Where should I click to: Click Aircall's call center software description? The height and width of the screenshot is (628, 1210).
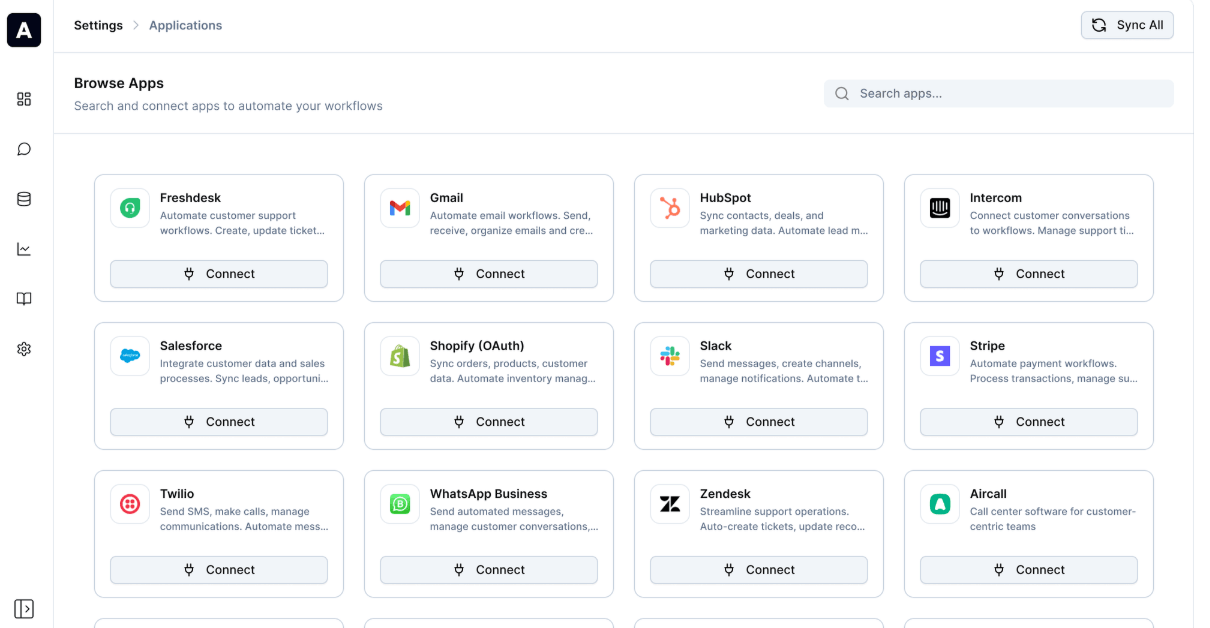(x=1053, y=519)
